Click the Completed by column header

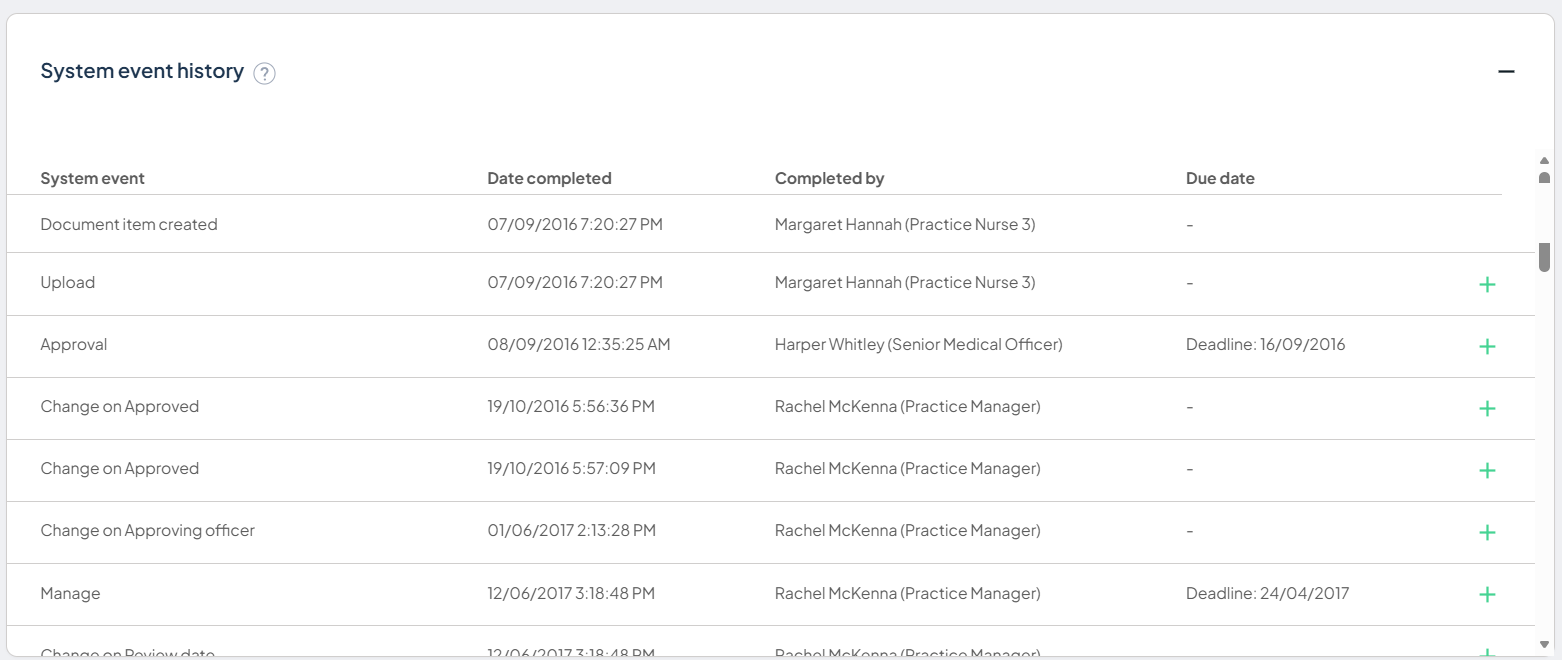[x=829, y=179]
